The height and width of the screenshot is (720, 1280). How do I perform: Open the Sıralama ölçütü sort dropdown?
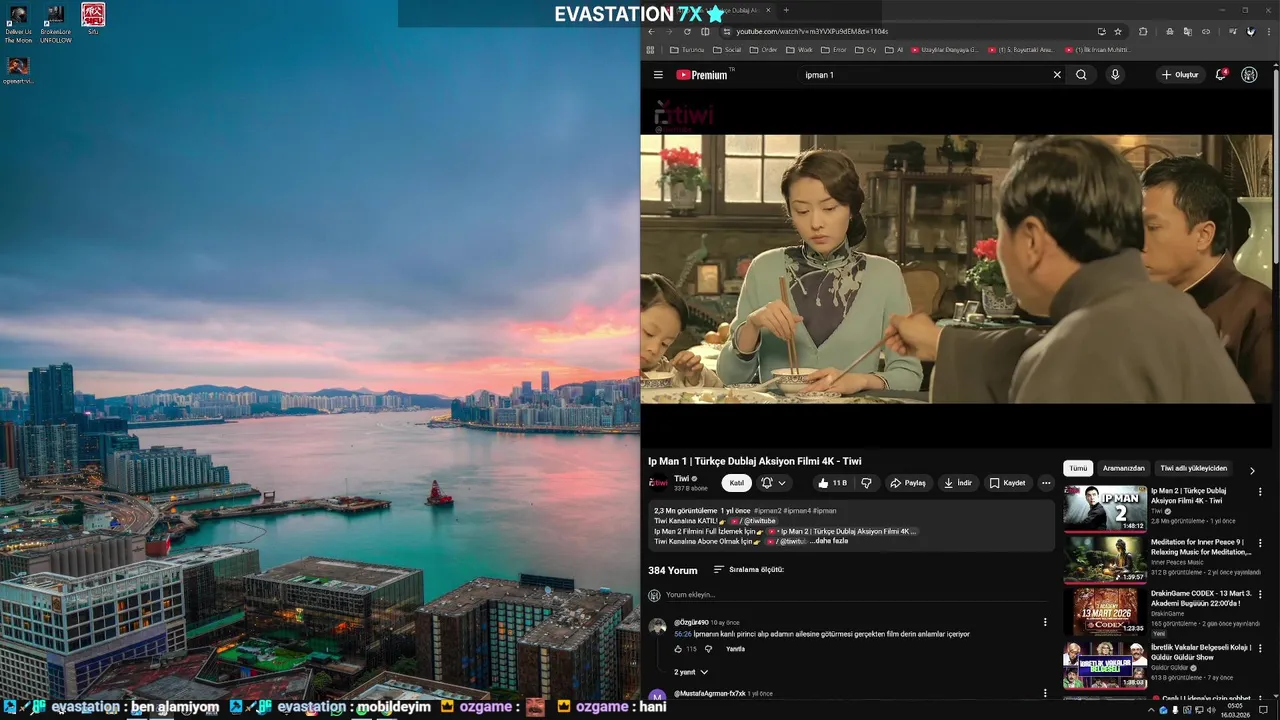click(x=748, y=570)
